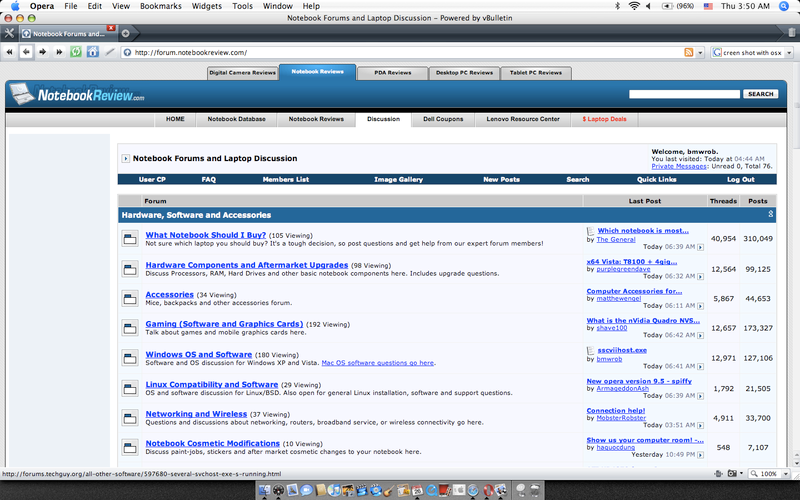Open Finder from the Dock
The width and height of the screenshot is (800, 500).
[264, 491]
